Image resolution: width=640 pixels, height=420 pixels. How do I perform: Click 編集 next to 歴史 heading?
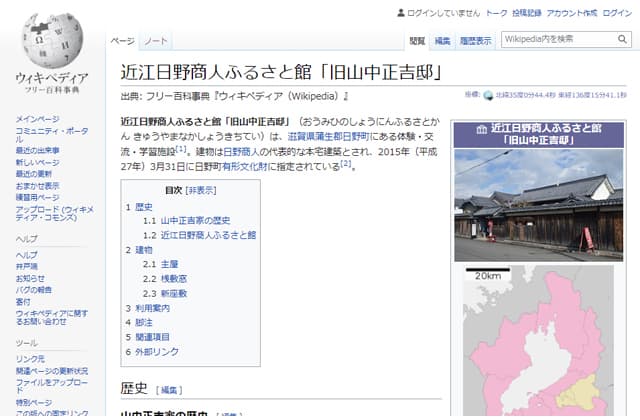click(x=169, y=390)
